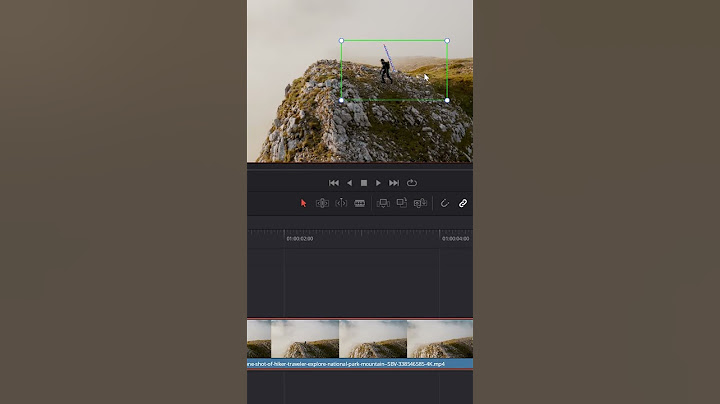Click the 01:00:04:00 timecode on the ruler
Viewport: 720px width, 404px height.
pos(456,239)
